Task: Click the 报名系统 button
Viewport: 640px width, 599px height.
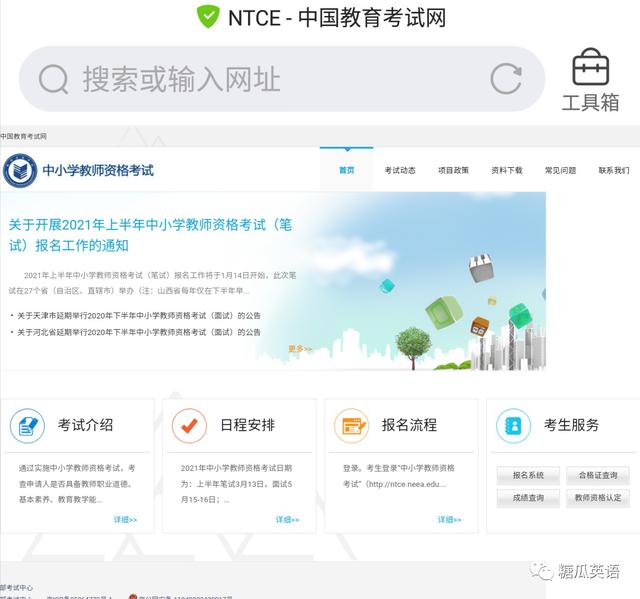Action: click(x=528, y=475)
